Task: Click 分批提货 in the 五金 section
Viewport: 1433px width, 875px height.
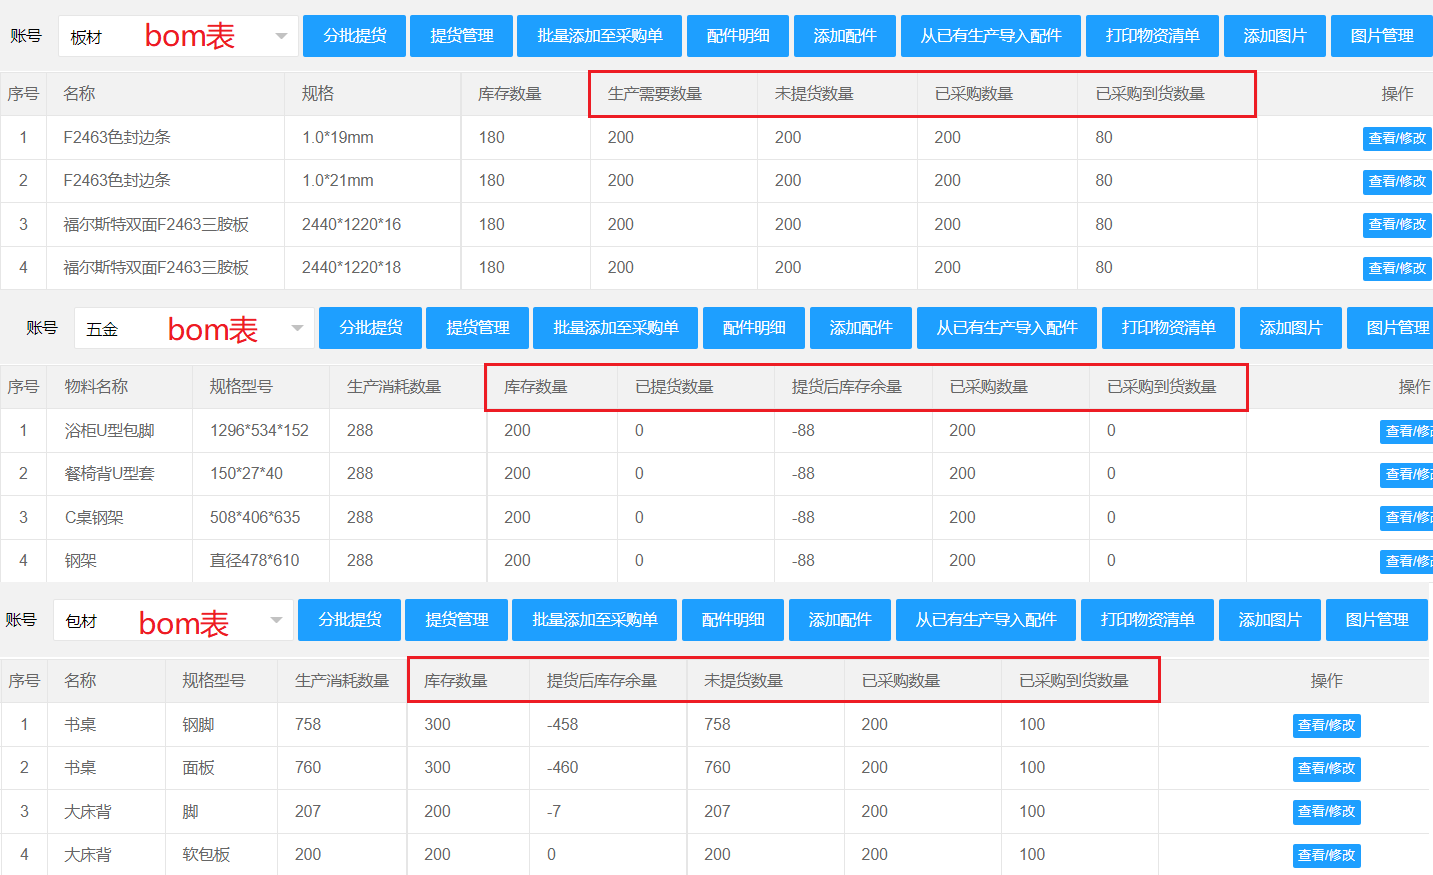Action: coord(371,328)
